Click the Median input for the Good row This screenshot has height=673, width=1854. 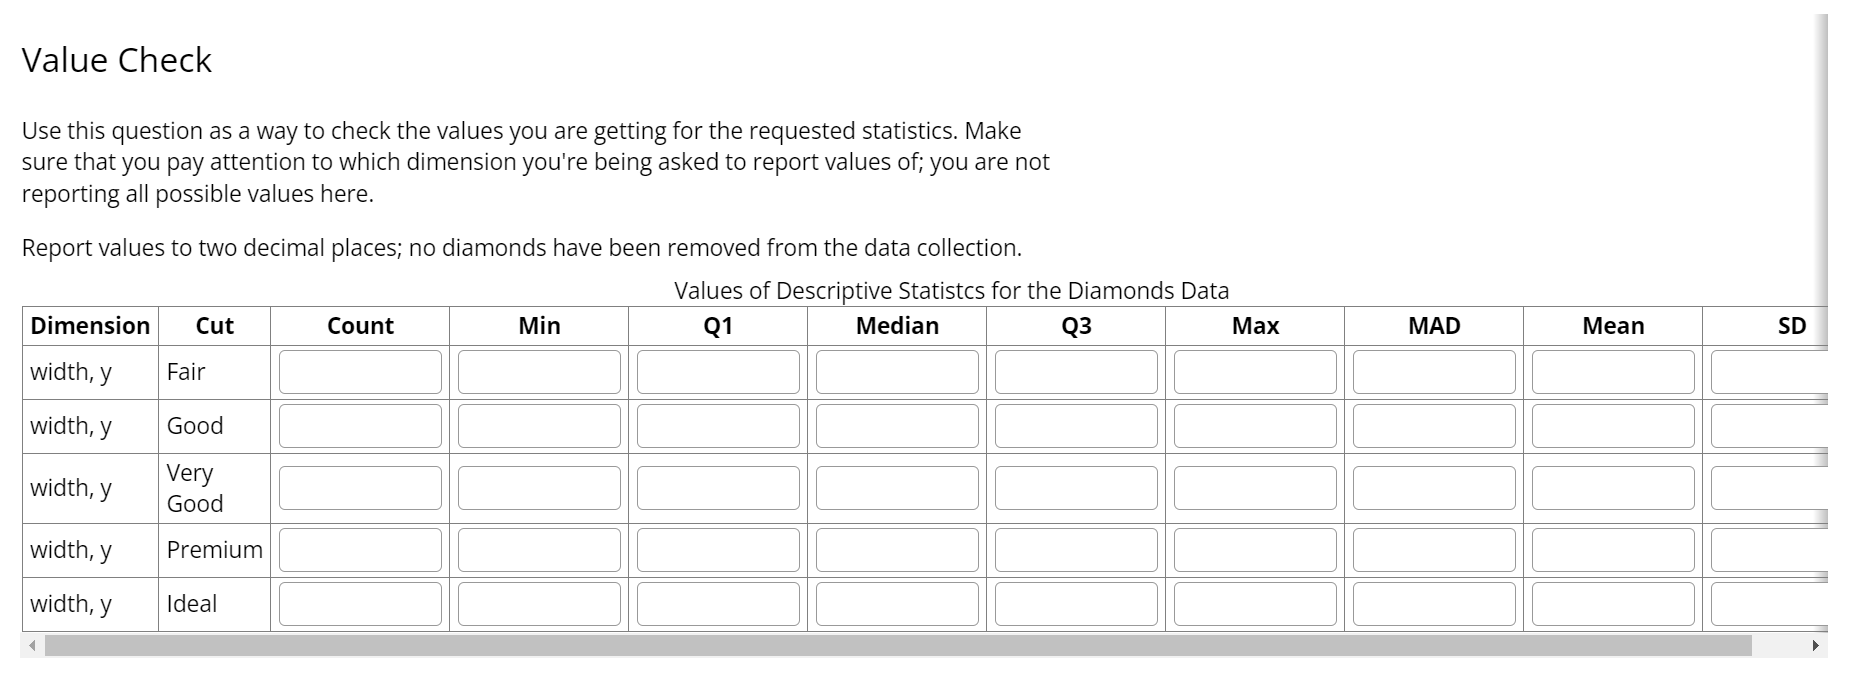(896, 426)
